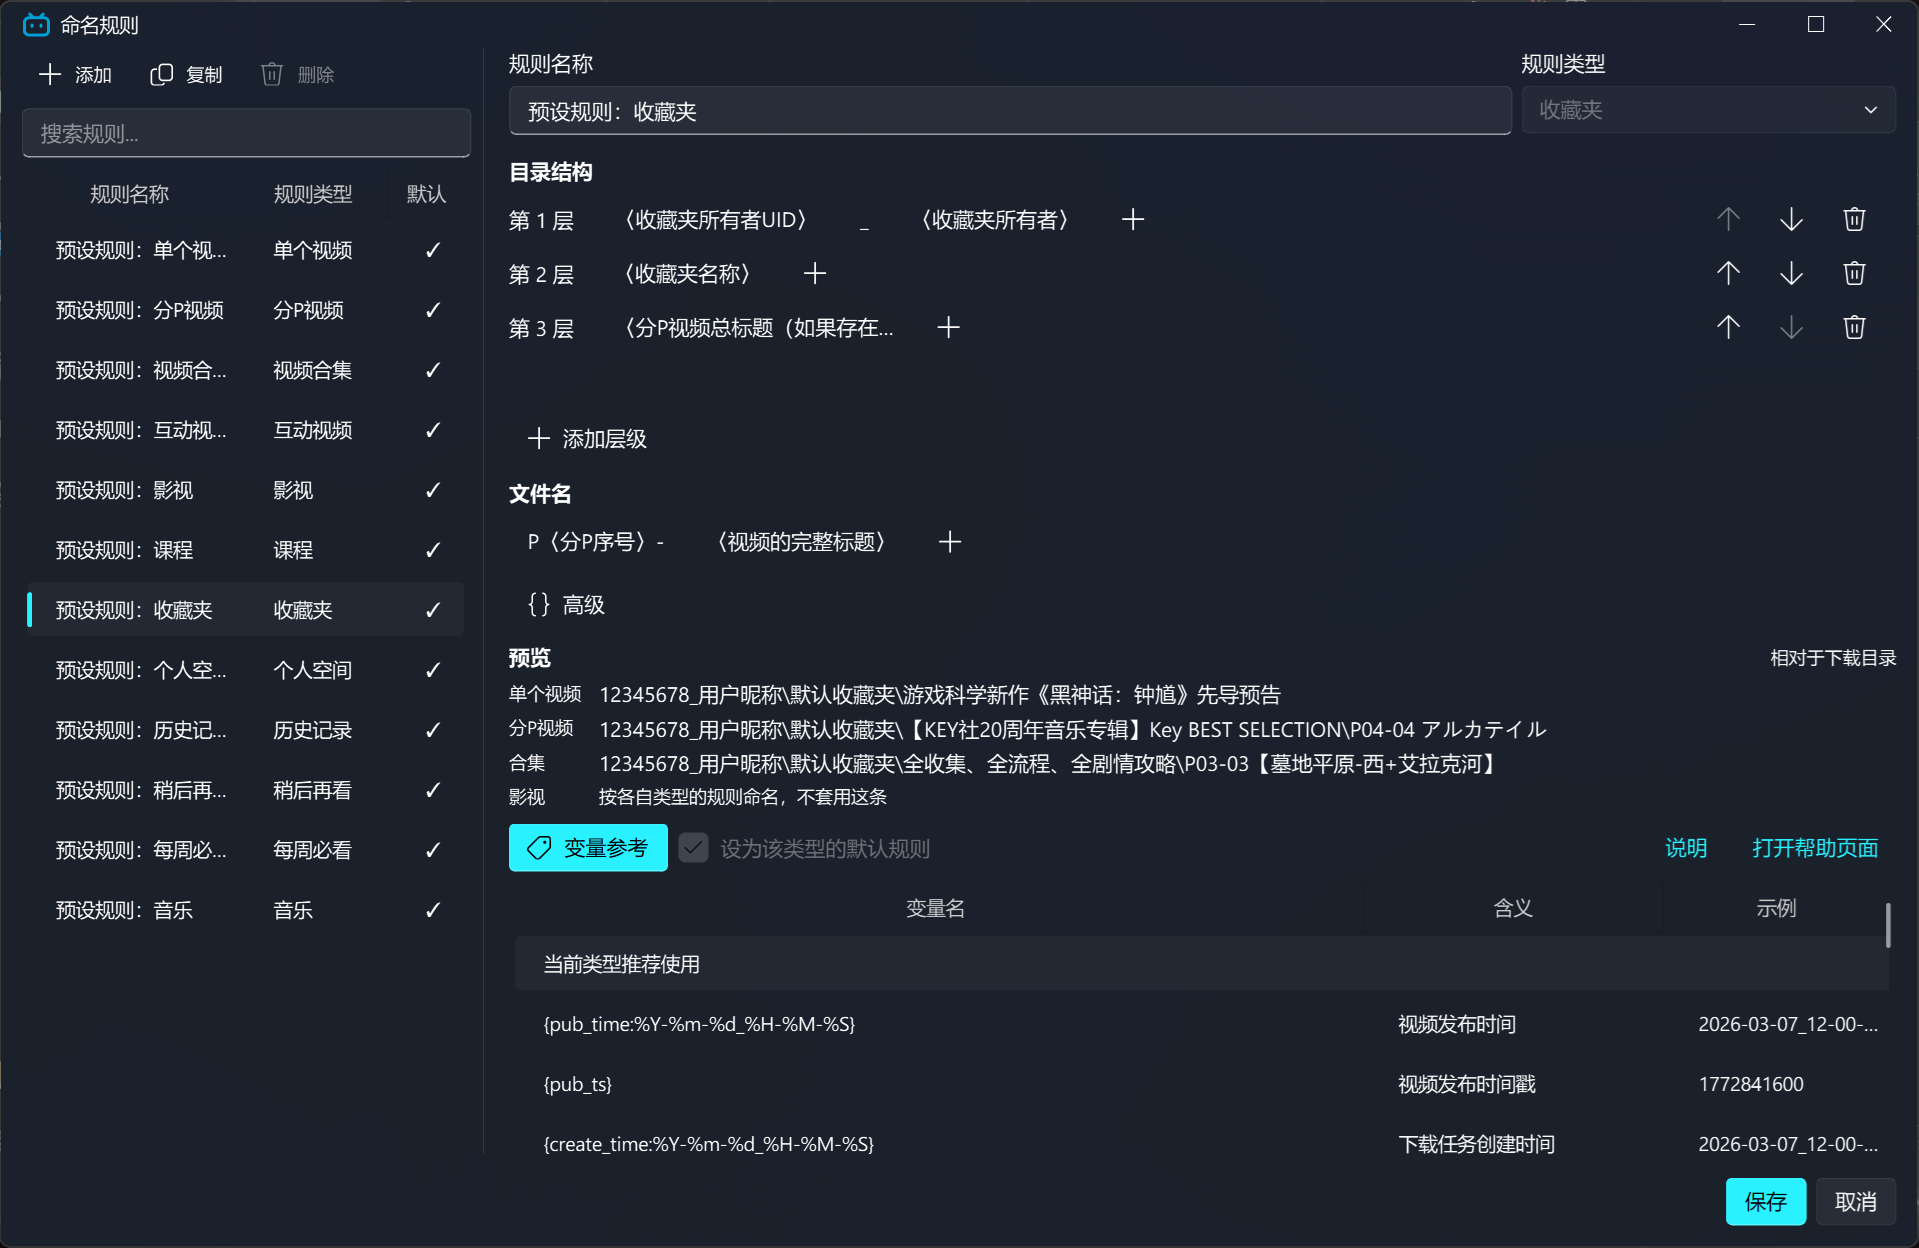
Task: Click 〈视频的完整标题〉 variable in 文件名
Action: 802,542
